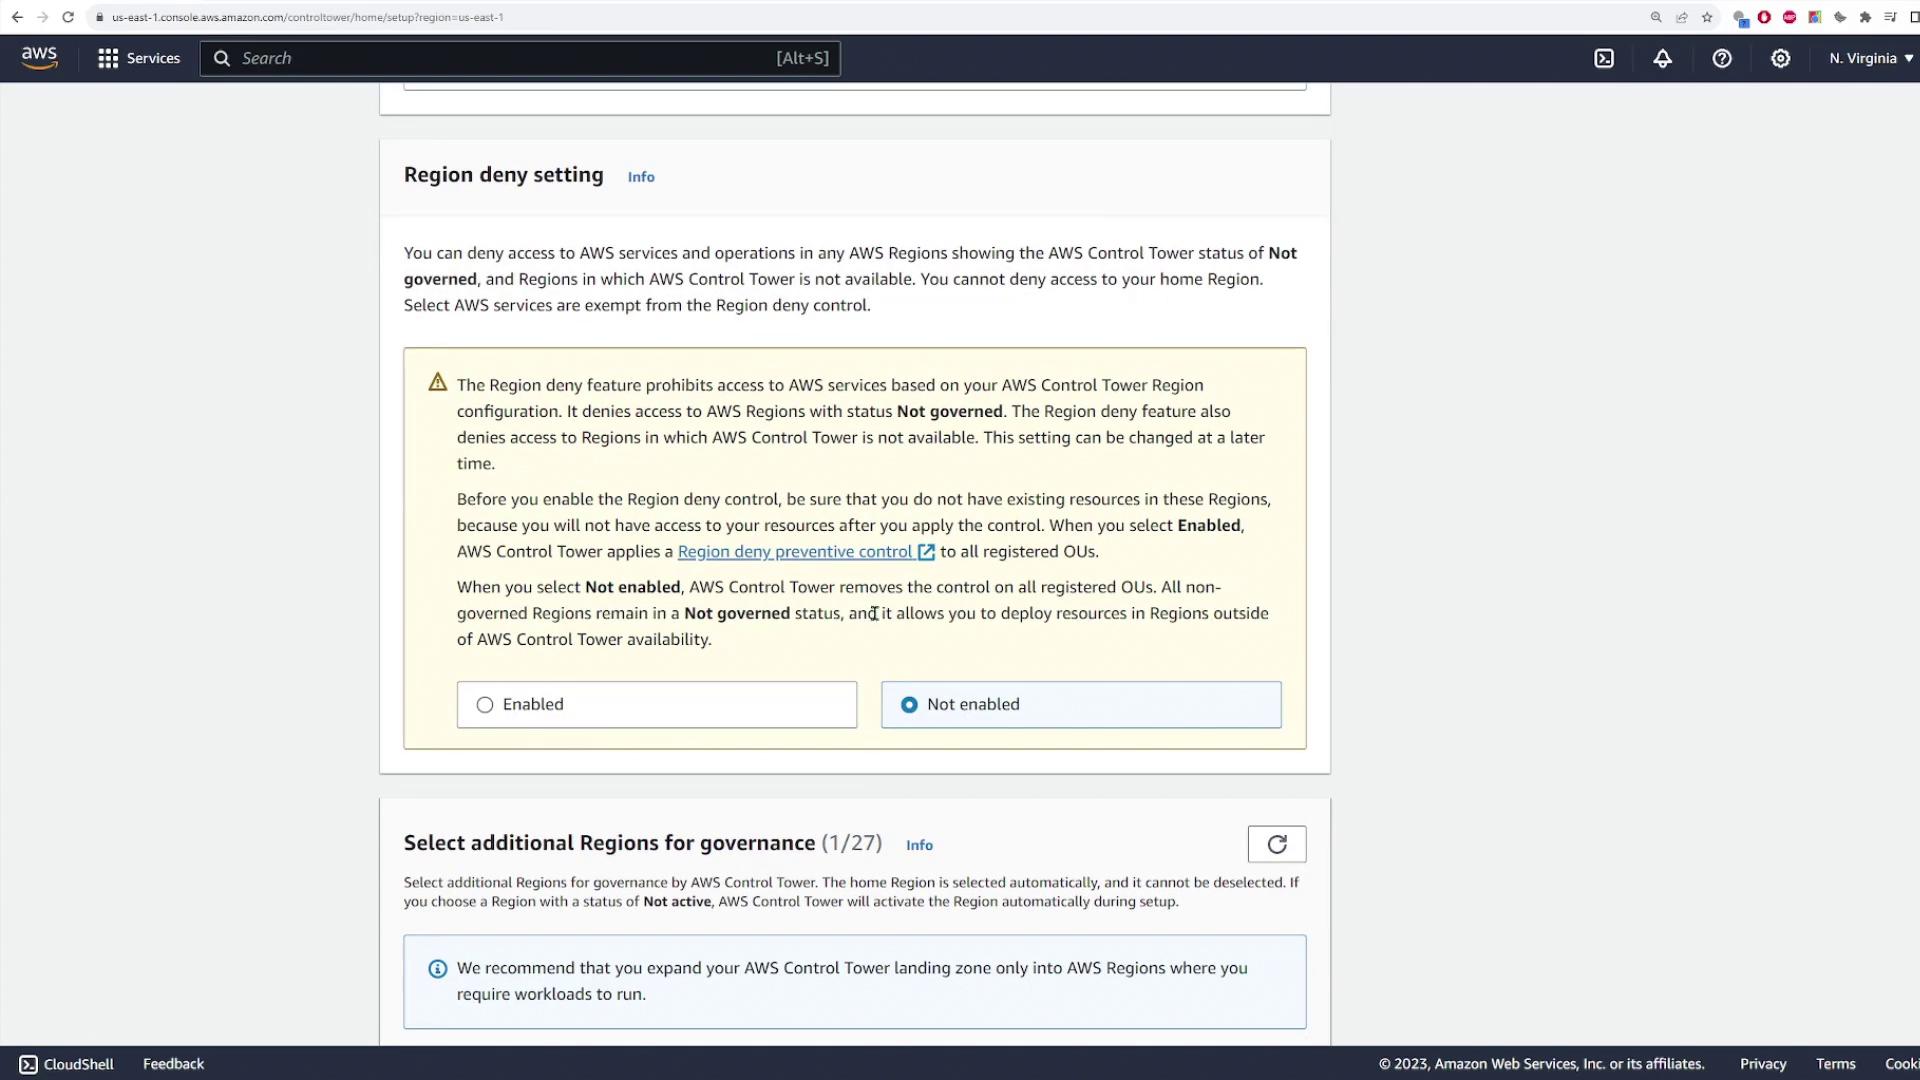Select the Enabled radio option
Screen dimensions: 1920x1080
coord(485,705)
